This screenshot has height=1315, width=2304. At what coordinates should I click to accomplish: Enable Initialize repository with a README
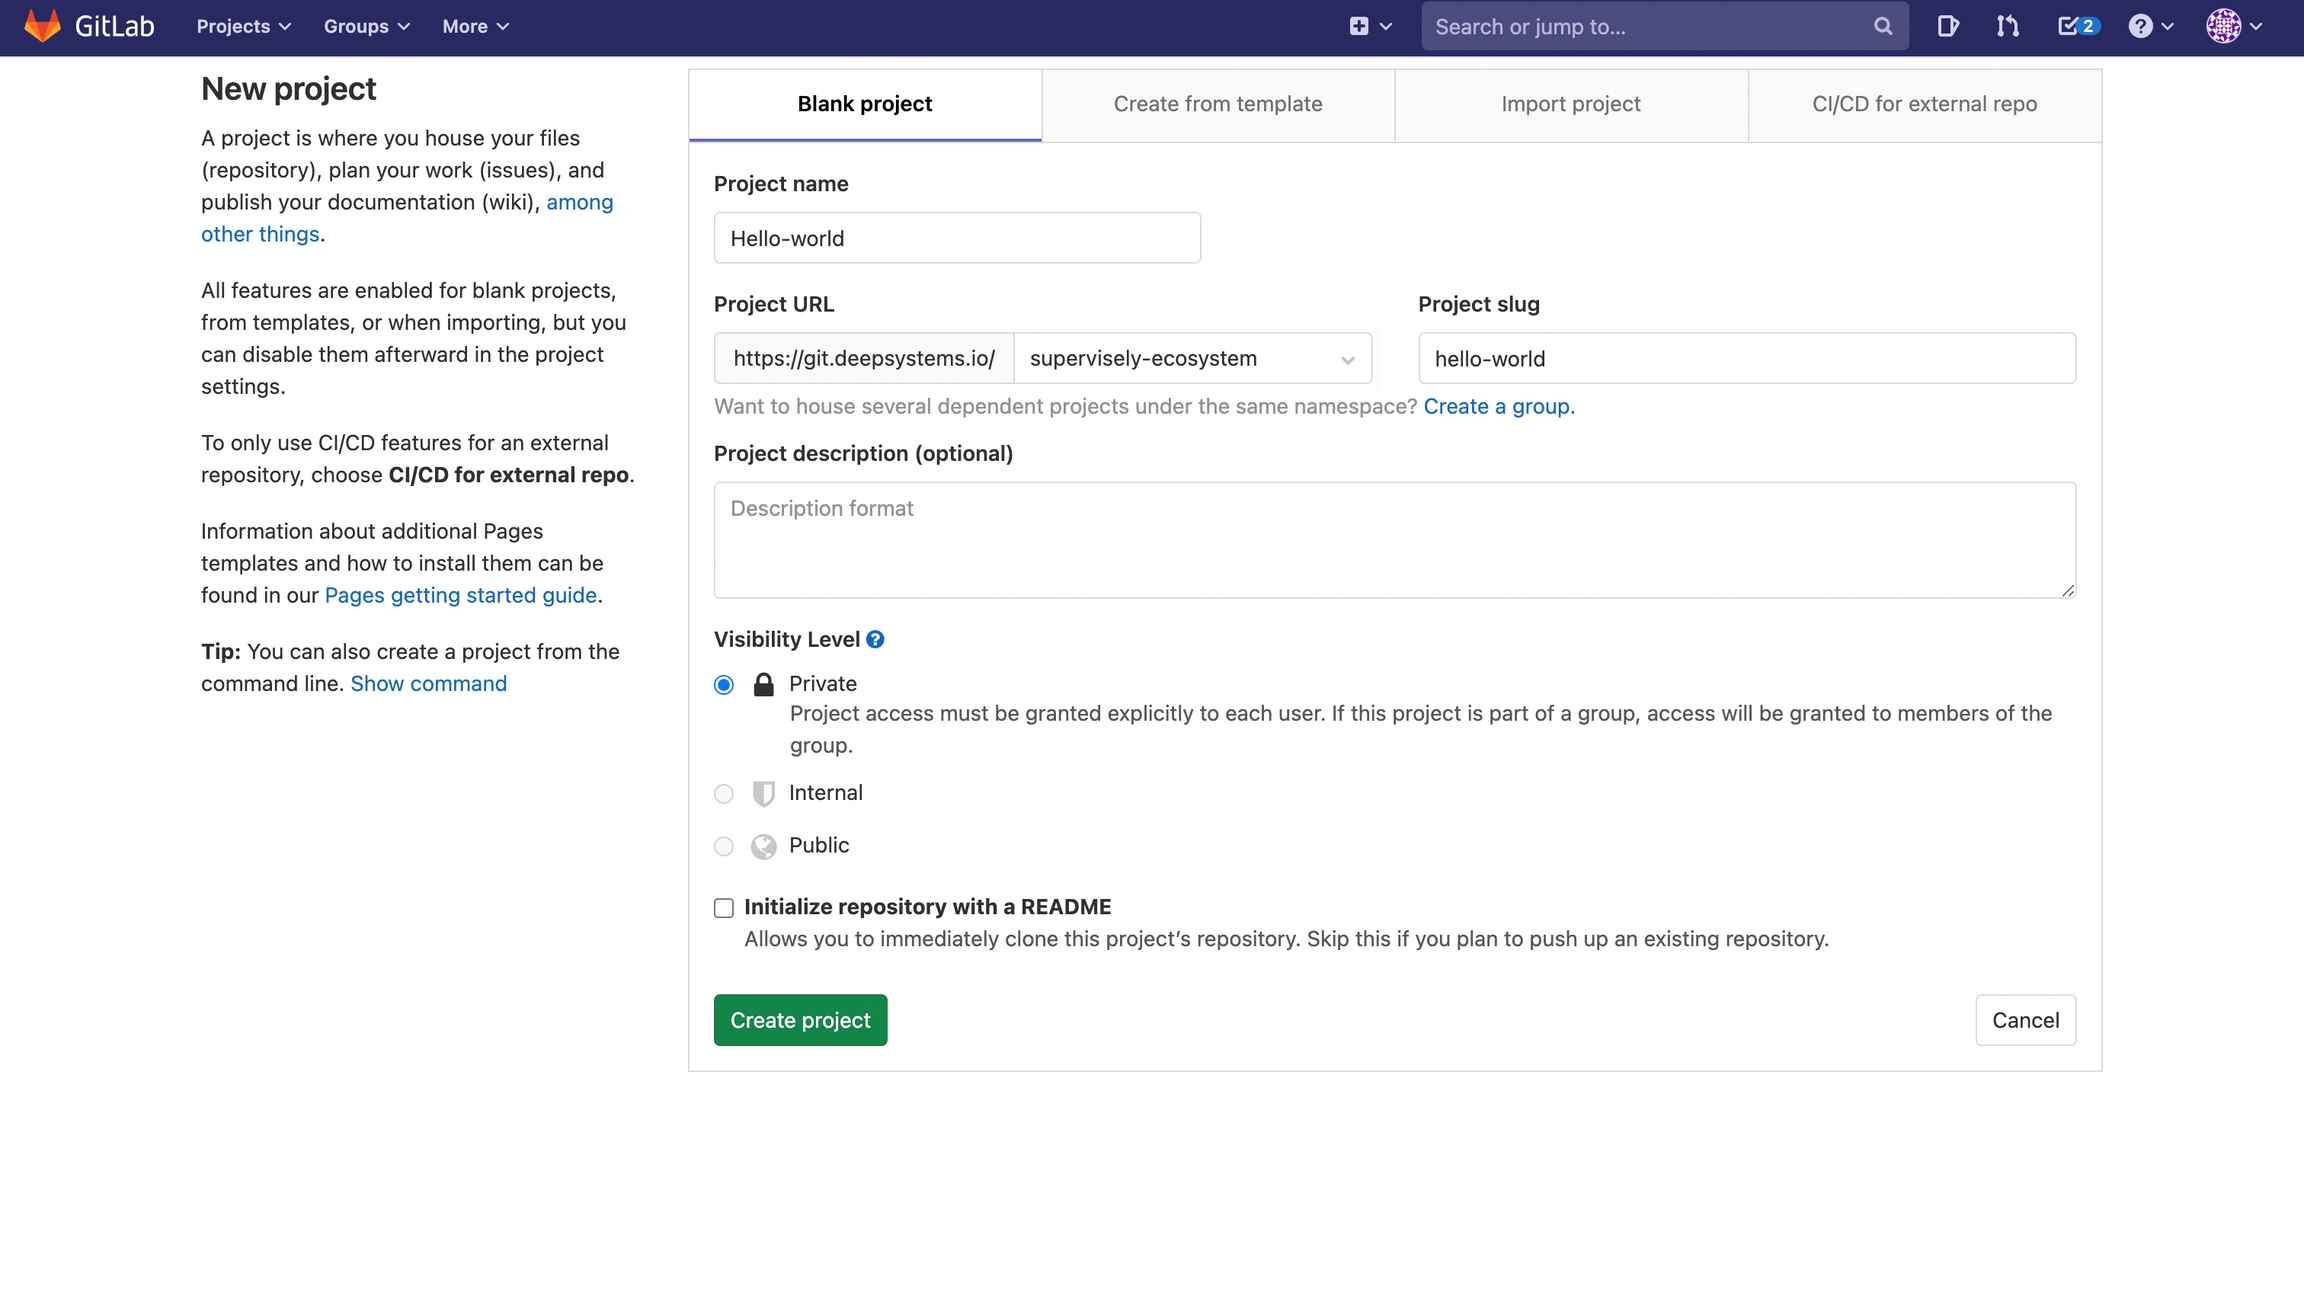[x=724, y=908]
